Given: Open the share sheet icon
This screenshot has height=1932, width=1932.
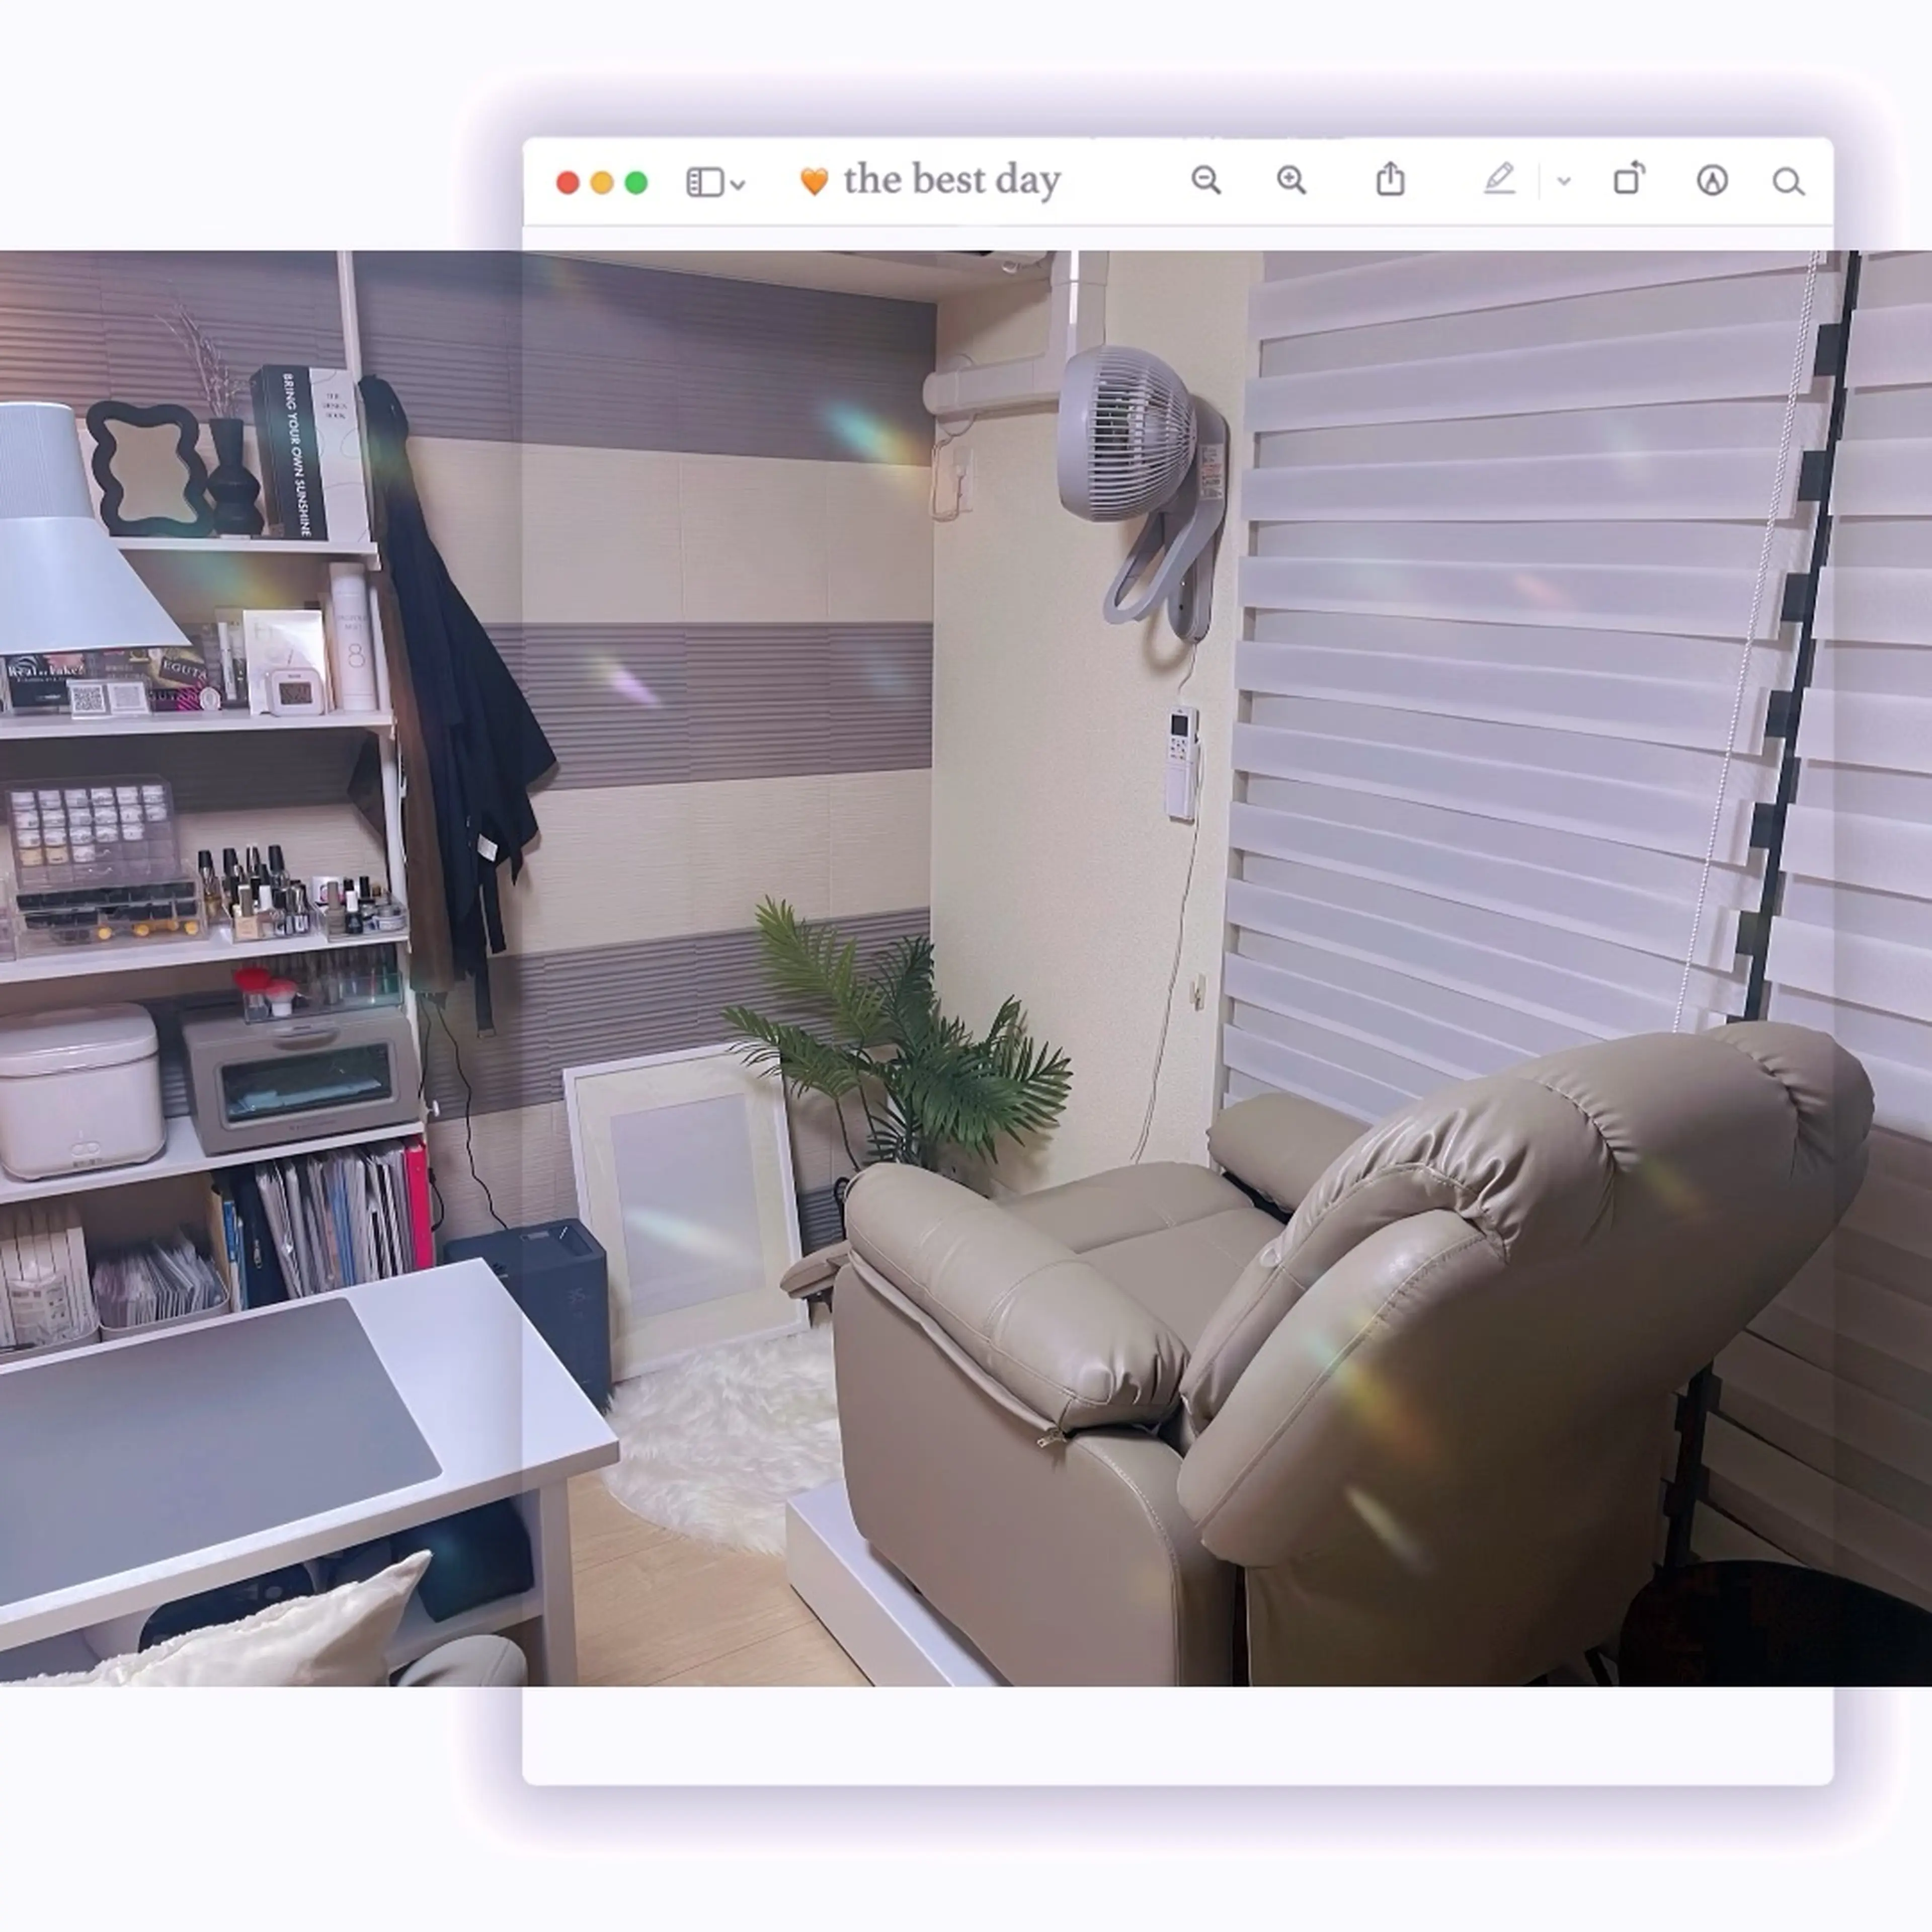Looking at the screenshot, I should (x=1390, y=180).
